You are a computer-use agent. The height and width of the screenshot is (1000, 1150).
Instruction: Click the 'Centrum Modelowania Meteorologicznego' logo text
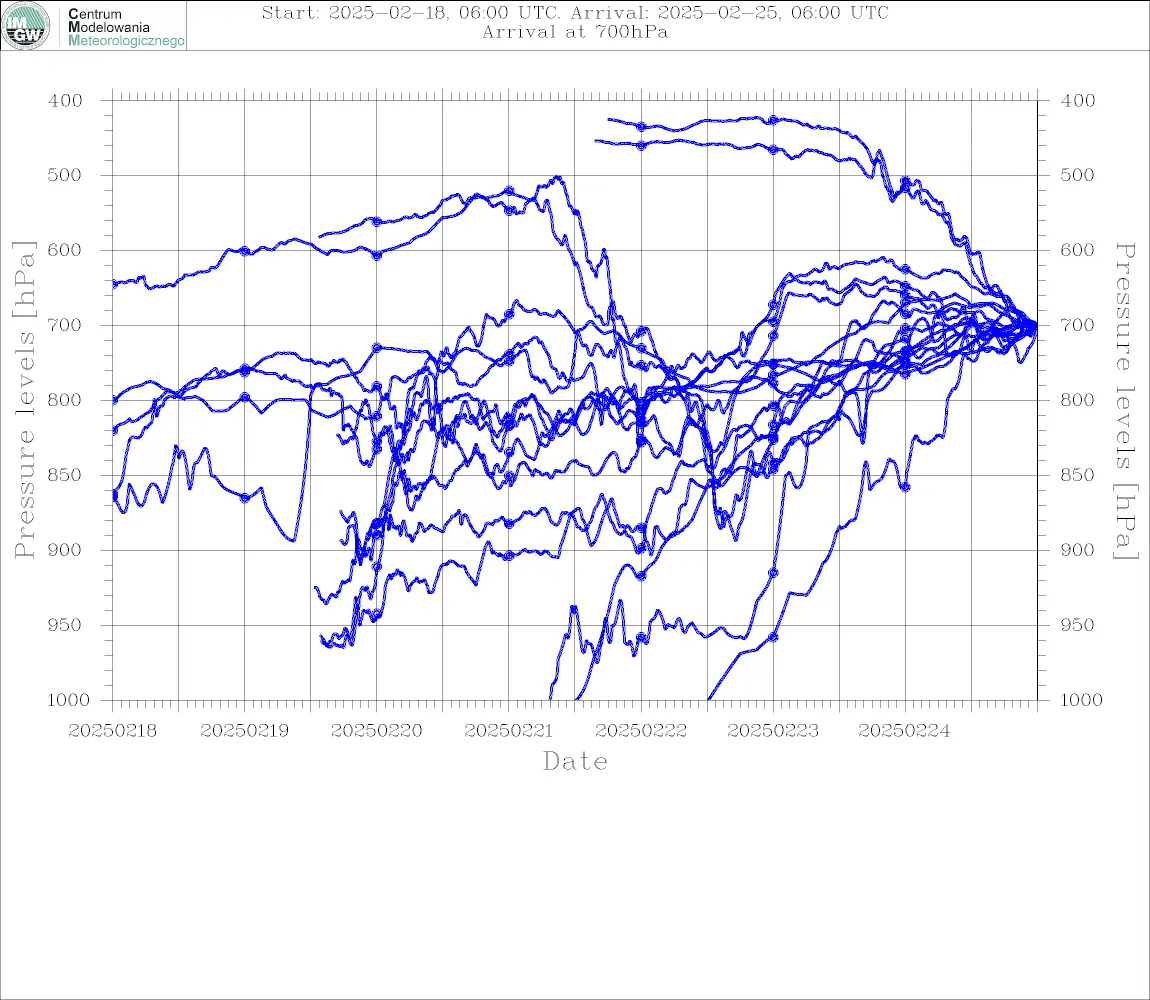tap(125, 27)
